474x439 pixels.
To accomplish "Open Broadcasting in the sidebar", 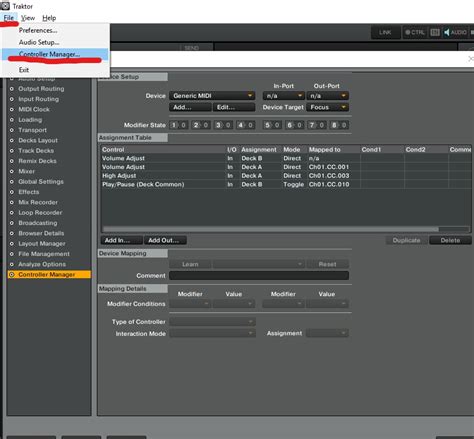I will click(x=38, y=223).
